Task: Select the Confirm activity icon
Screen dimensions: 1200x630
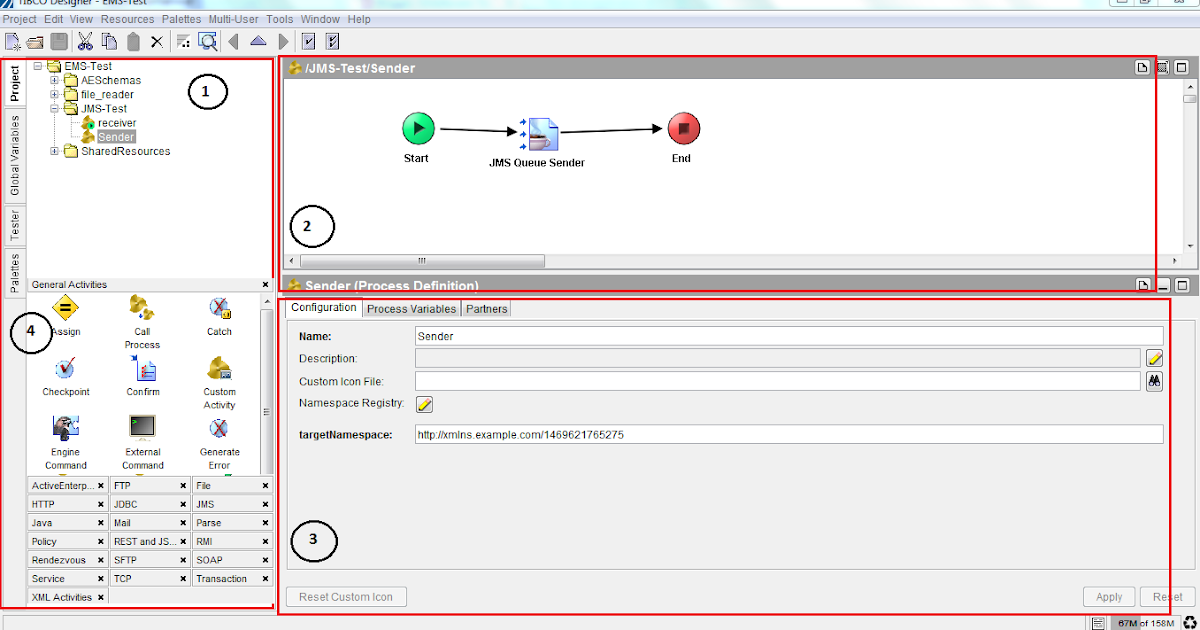Action: (142, 370)
